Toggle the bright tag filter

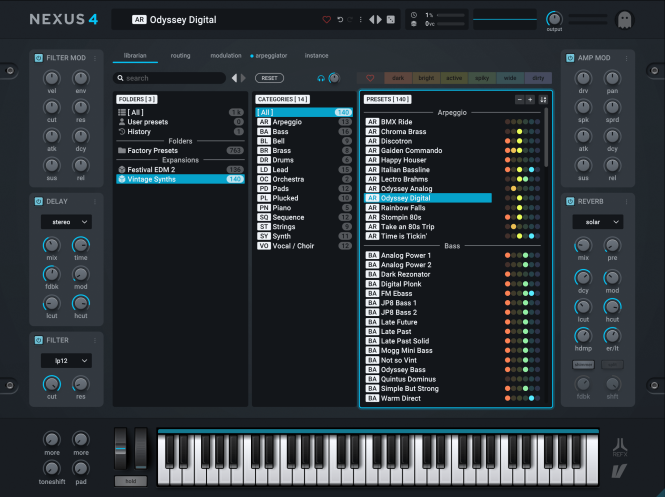(426, 78)
